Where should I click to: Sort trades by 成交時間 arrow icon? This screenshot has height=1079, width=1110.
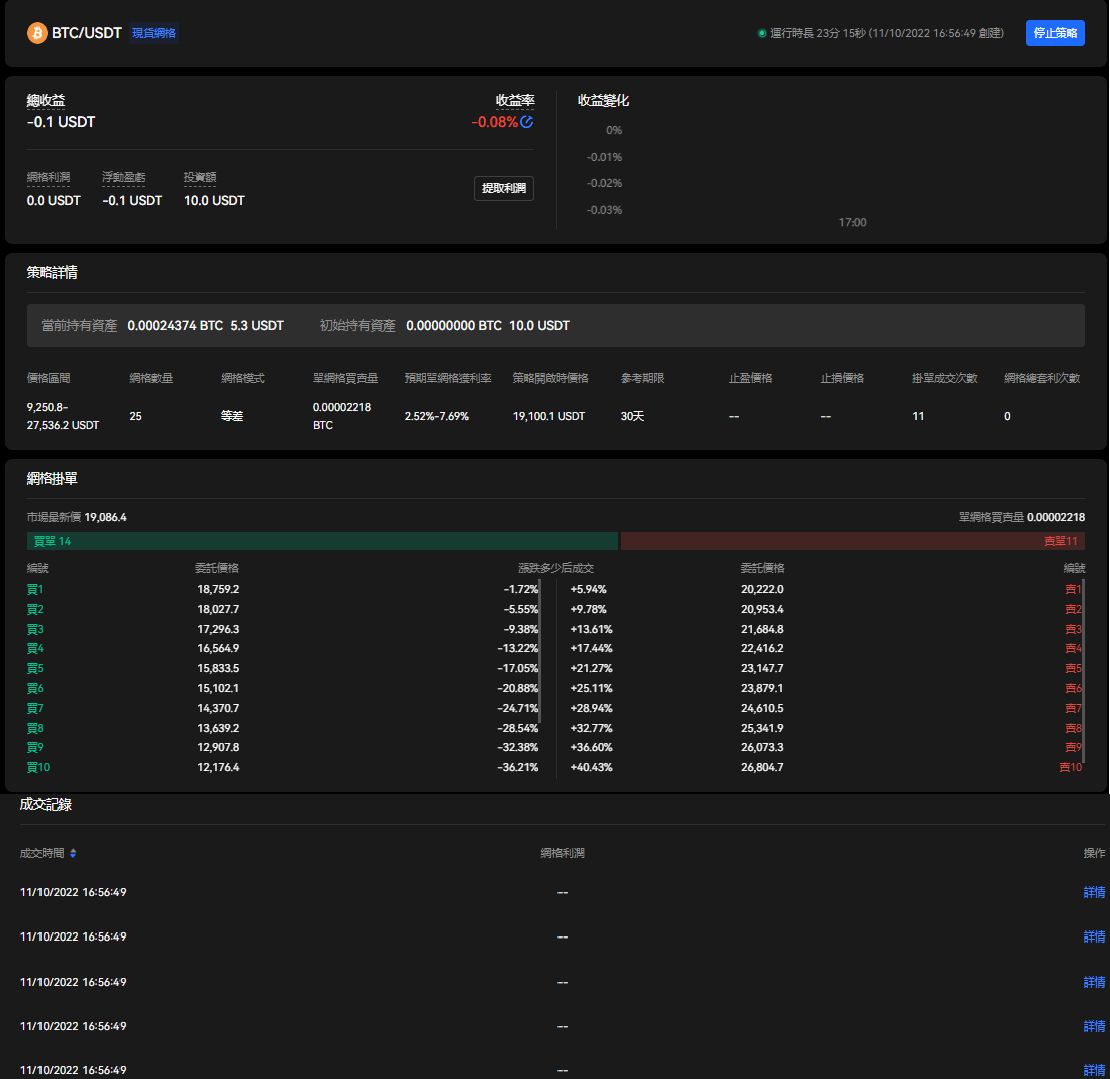(73, 854)
